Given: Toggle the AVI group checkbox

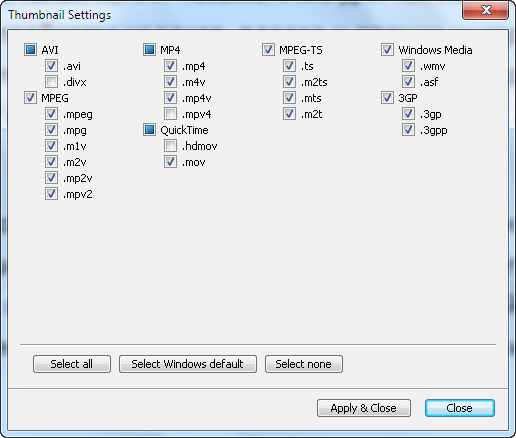Looking at the screenshot, I should coord(30,50).
